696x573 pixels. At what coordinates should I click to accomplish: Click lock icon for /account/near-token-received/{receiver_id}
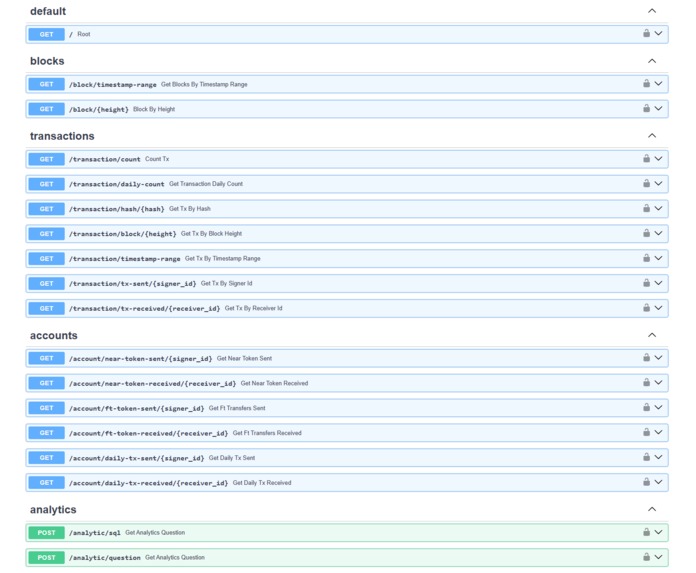click(x=646, y=383)
